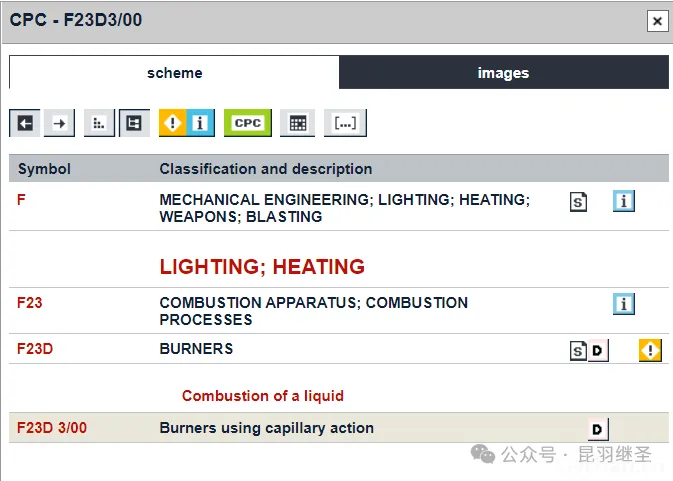Toggle the tree structure view icon
Viewport: 673px width, 481px height.
(133, 123)
